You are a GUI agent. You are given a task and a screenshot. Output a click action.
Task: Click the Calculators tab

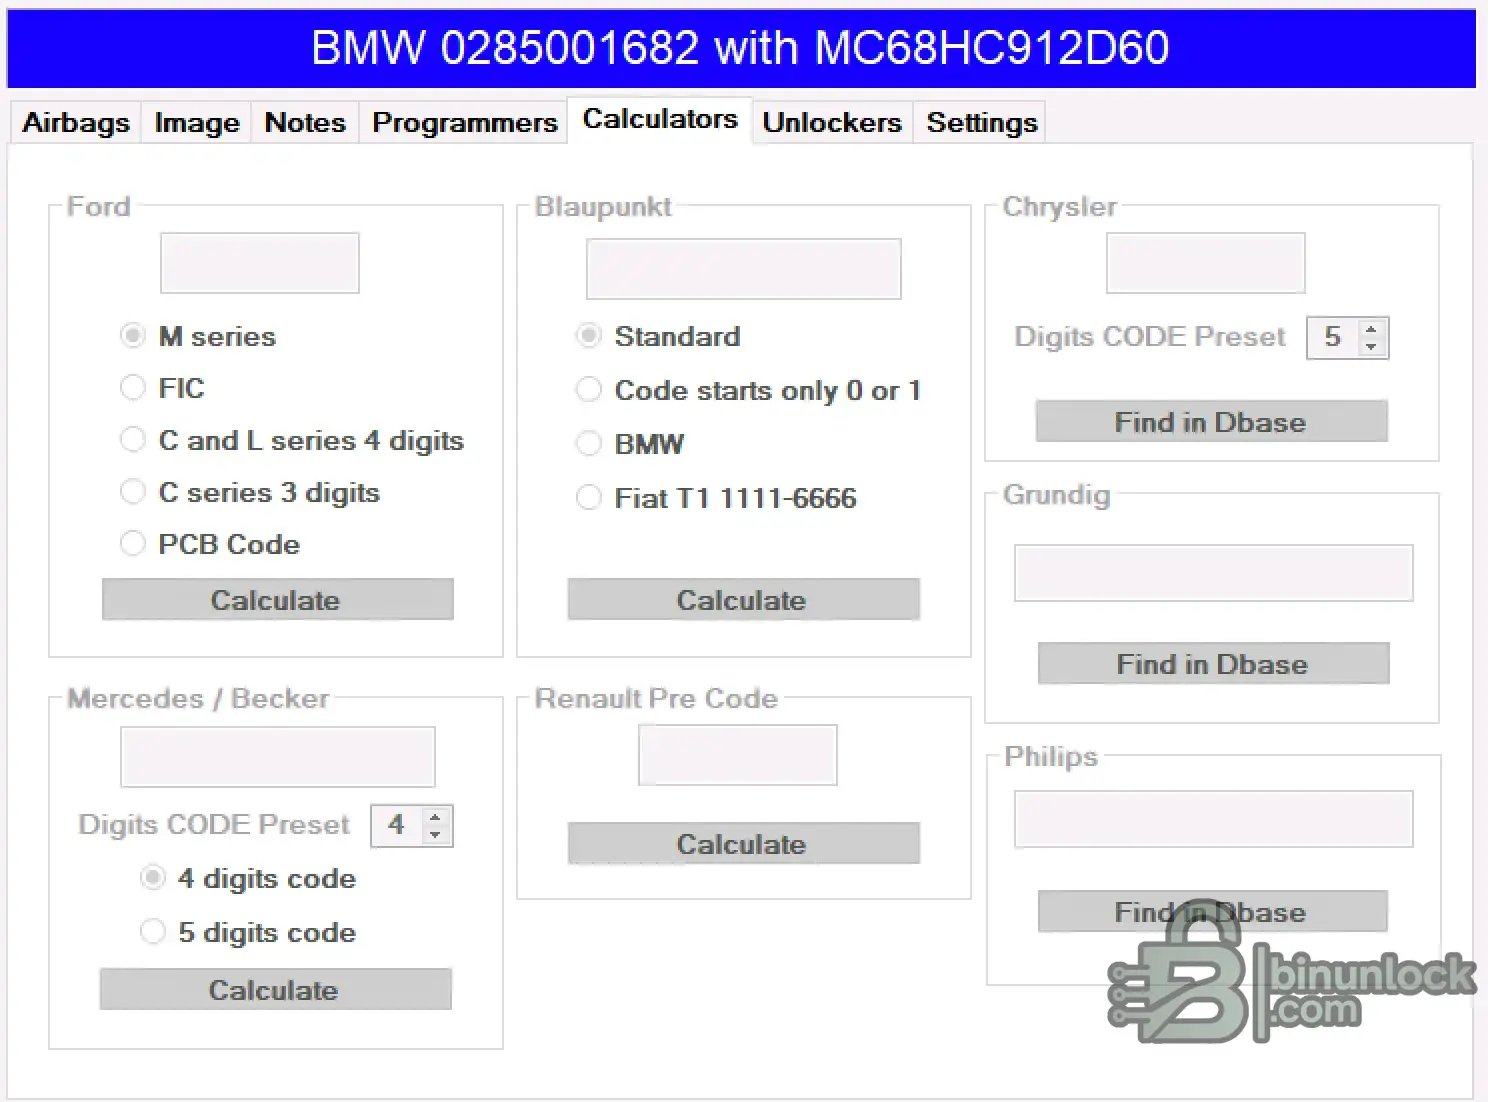point(660,119)
